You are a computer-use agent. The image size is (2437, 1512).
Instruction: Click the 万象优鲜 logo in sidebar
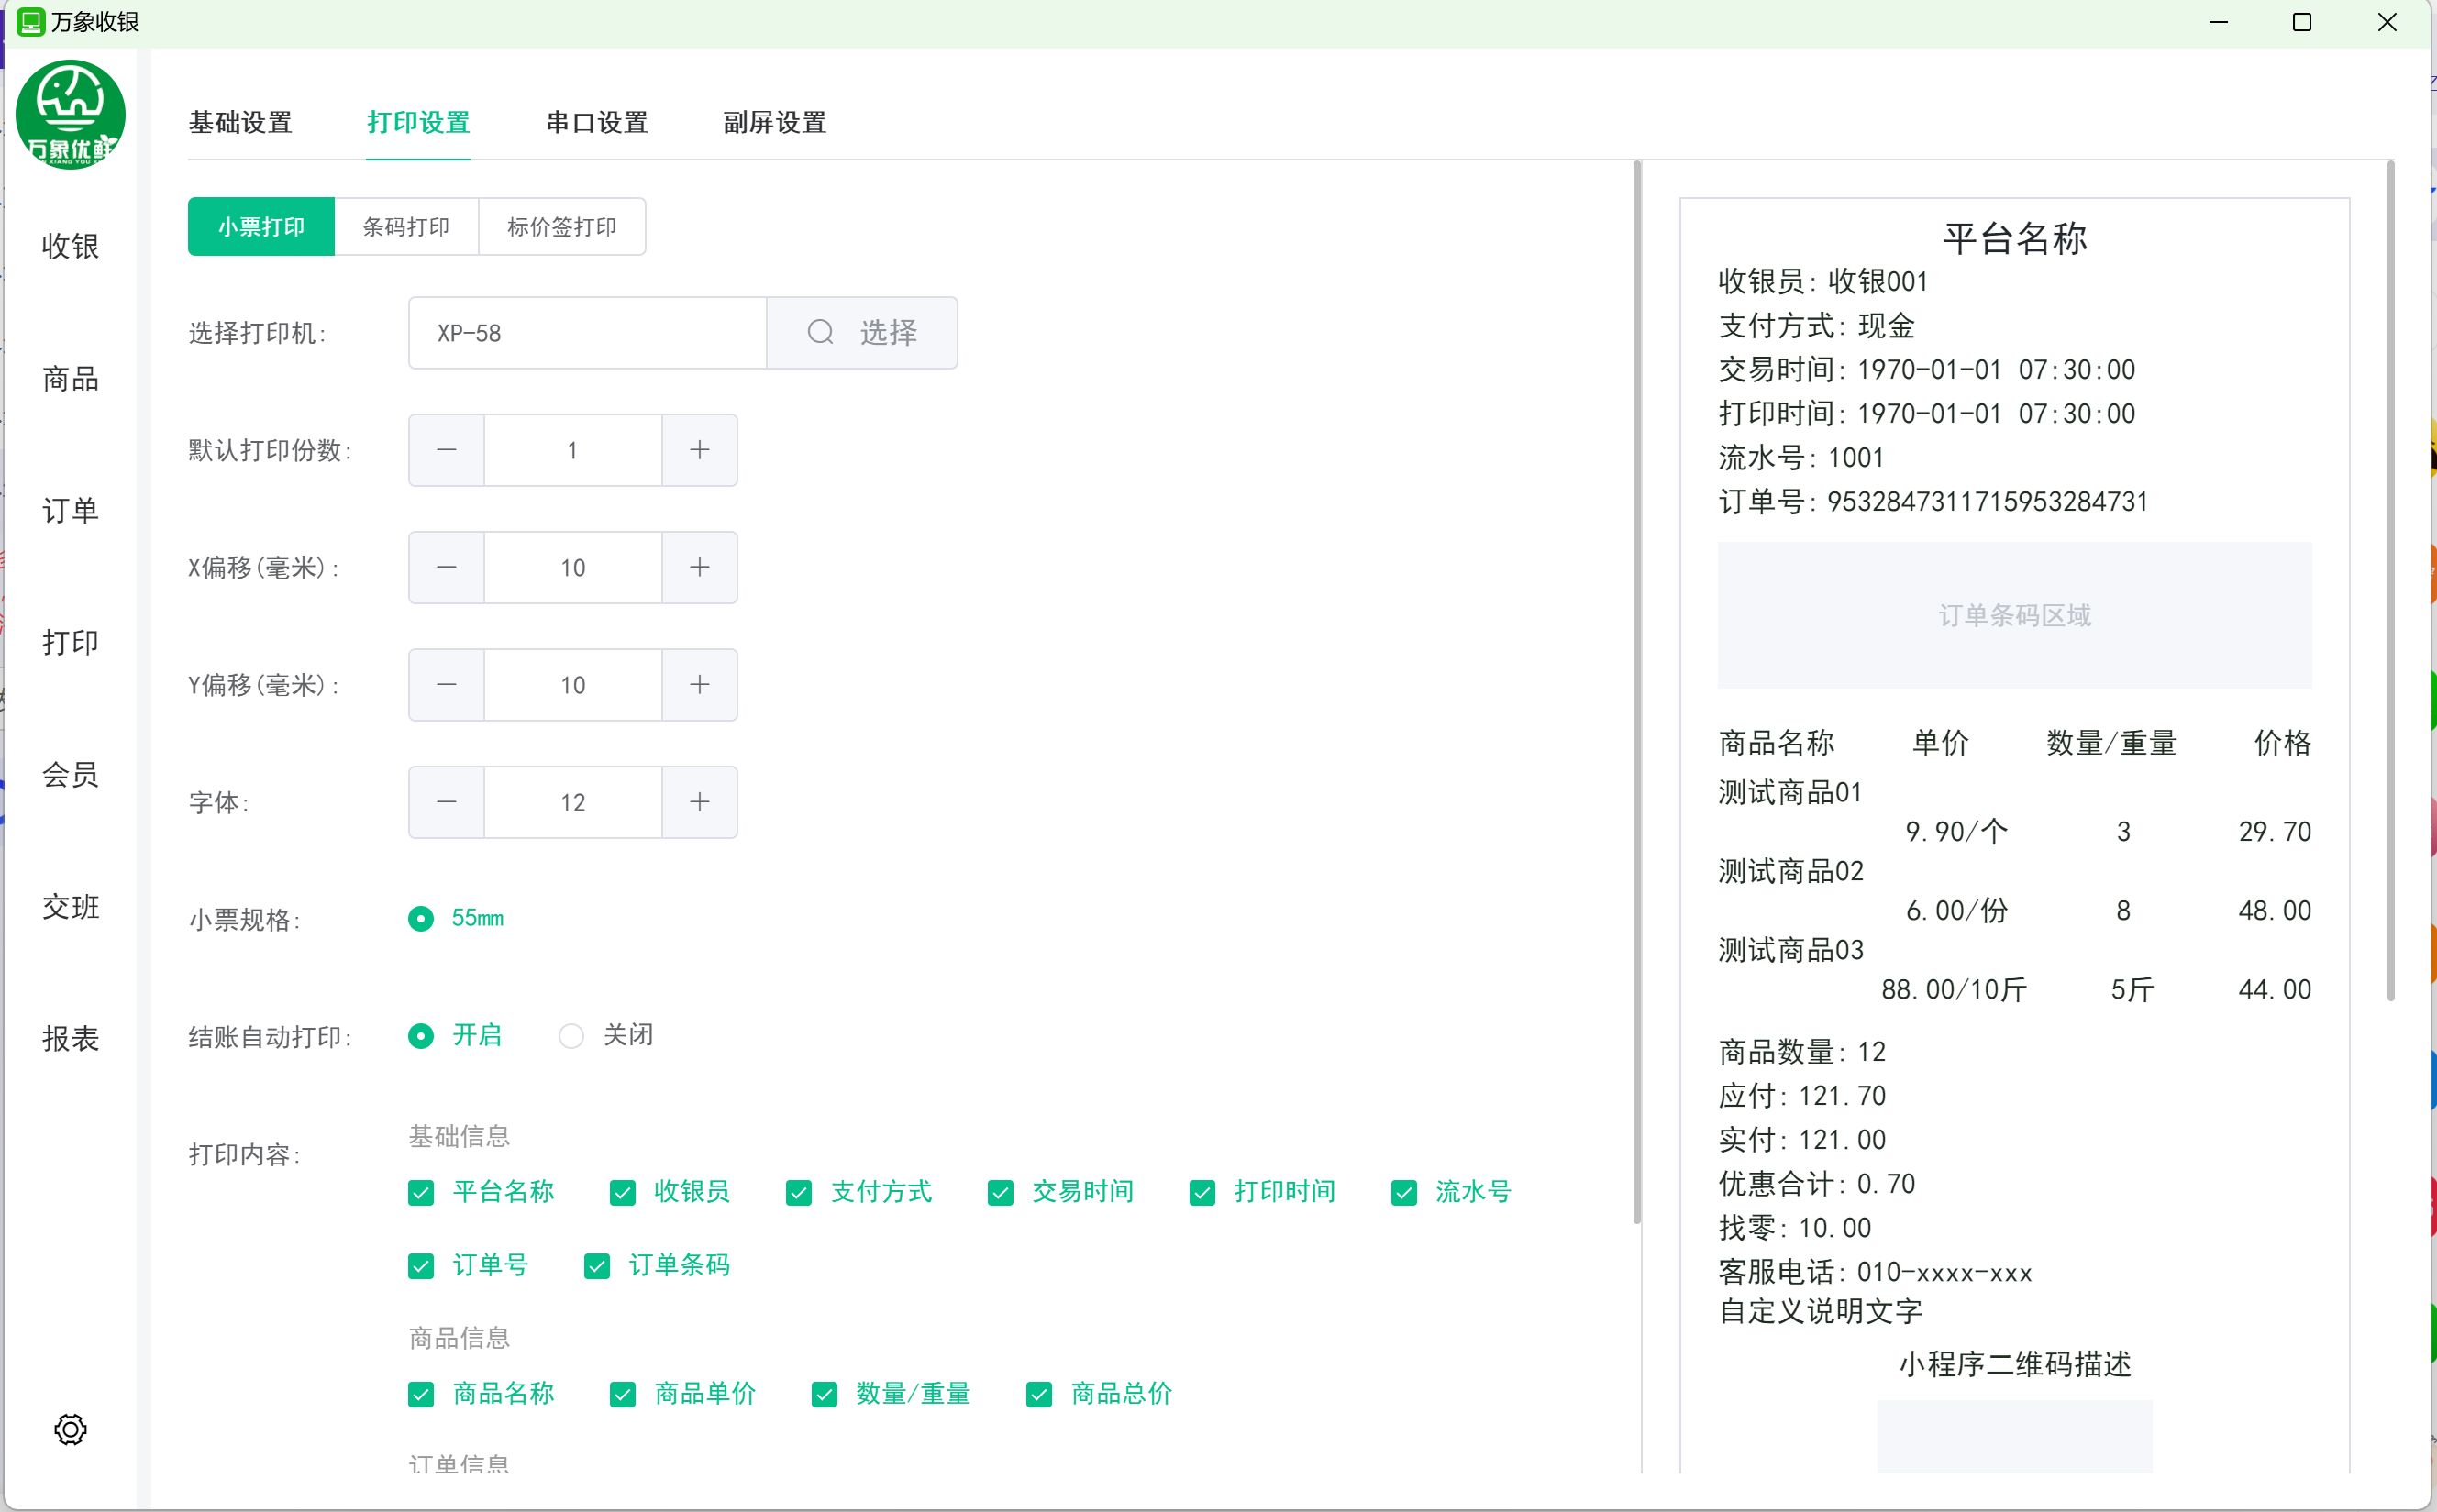click(x=70, y=115)
